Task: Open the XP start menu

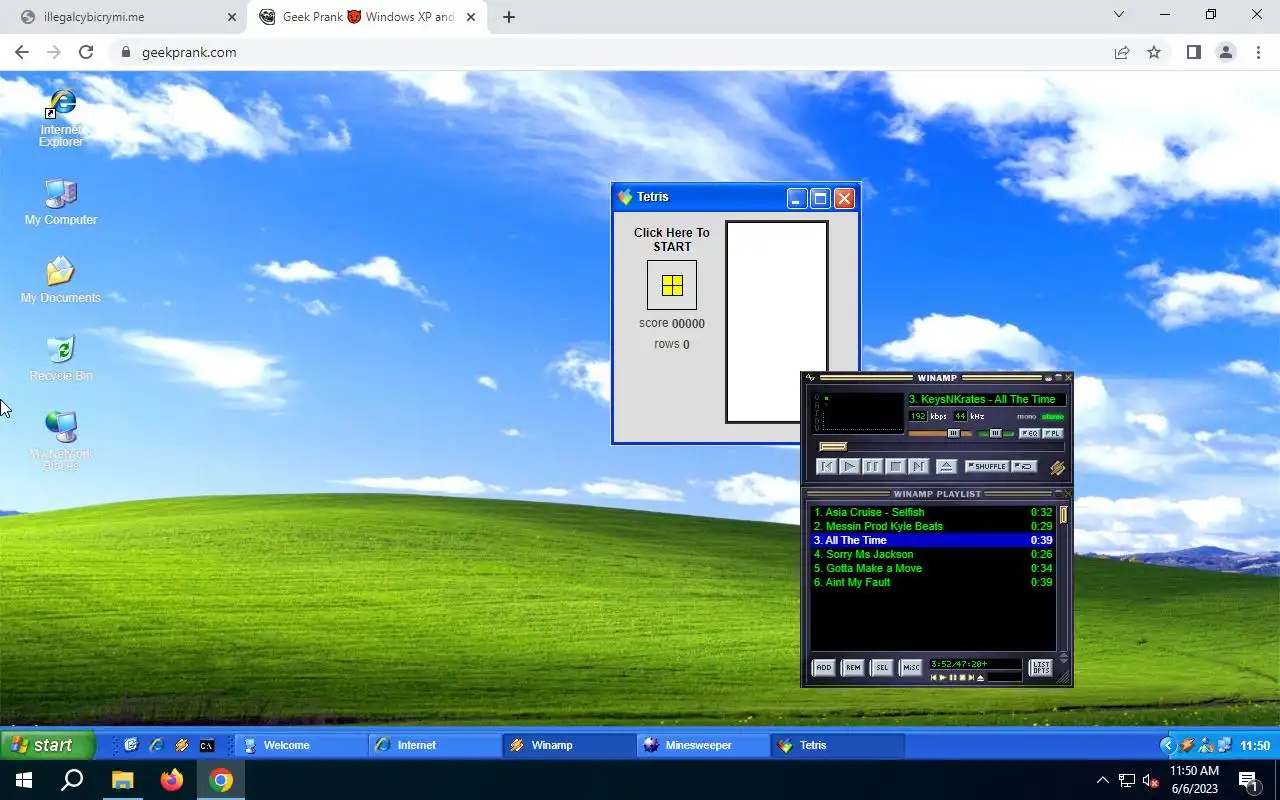Action: pos(48,745)
